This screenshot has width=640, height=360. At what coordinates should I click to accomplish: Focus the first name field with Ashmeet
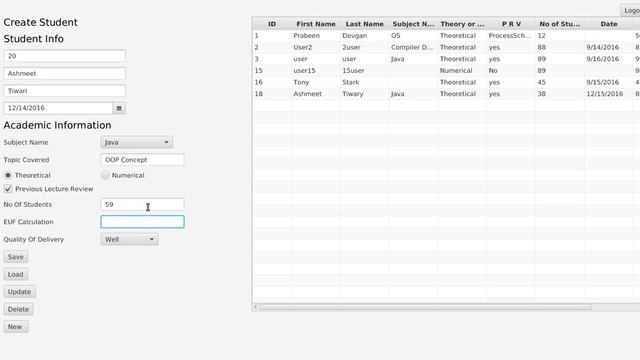(64, 73)
